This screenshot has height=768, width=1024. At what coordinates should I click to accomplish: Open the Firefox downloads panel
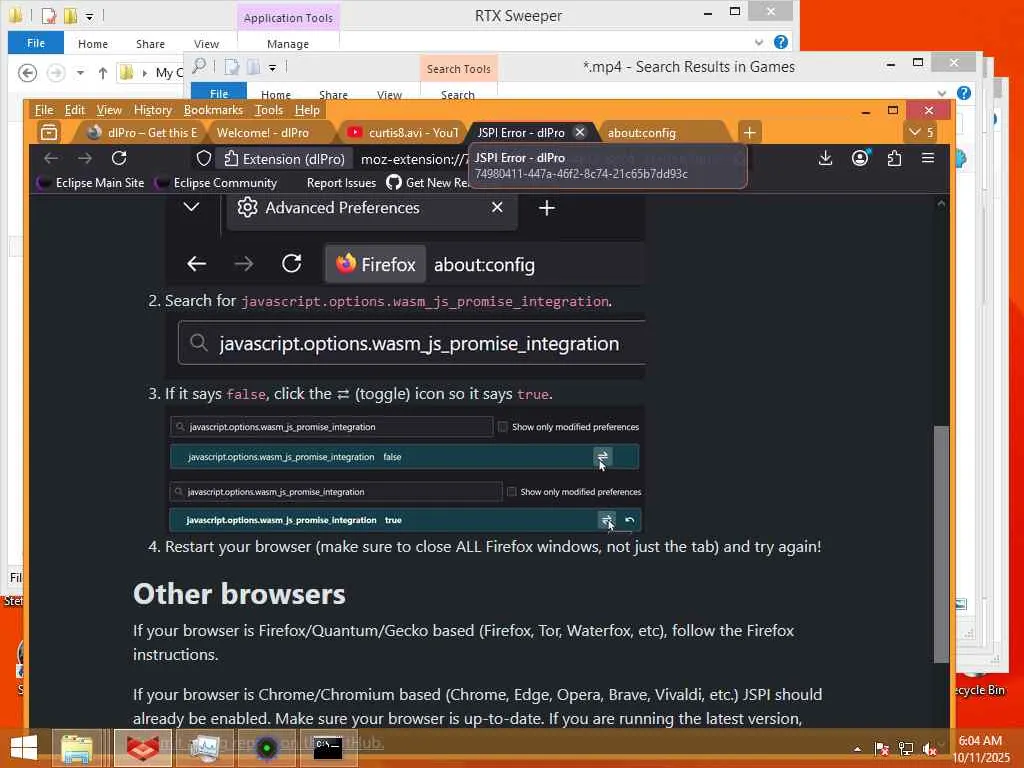tap(825, 158)
